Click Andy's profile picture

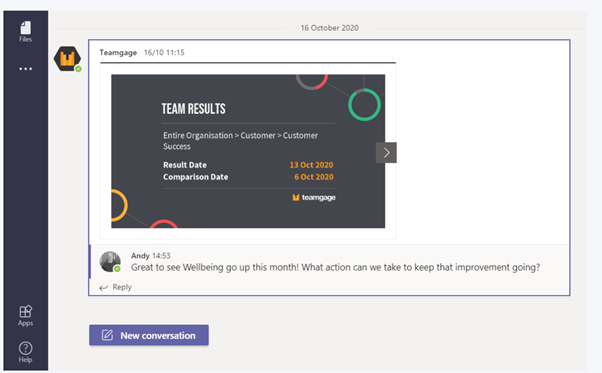(110, 262)
